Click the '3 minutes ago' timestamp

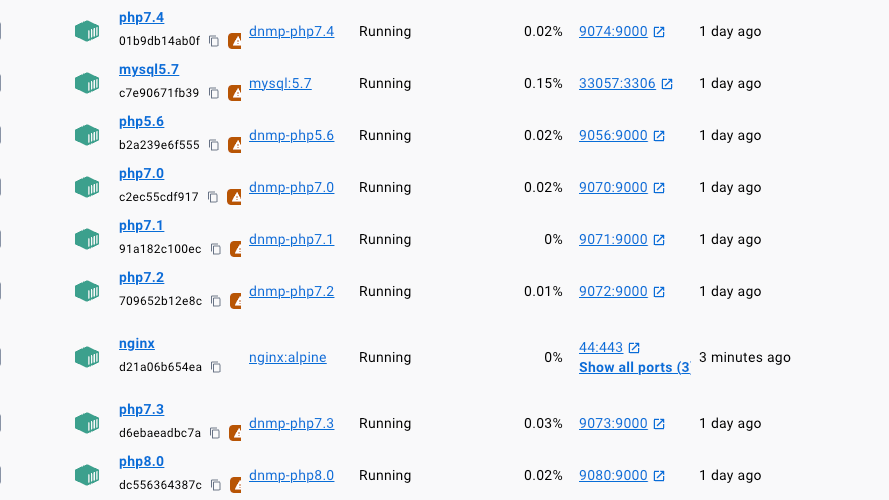point(744,357)
